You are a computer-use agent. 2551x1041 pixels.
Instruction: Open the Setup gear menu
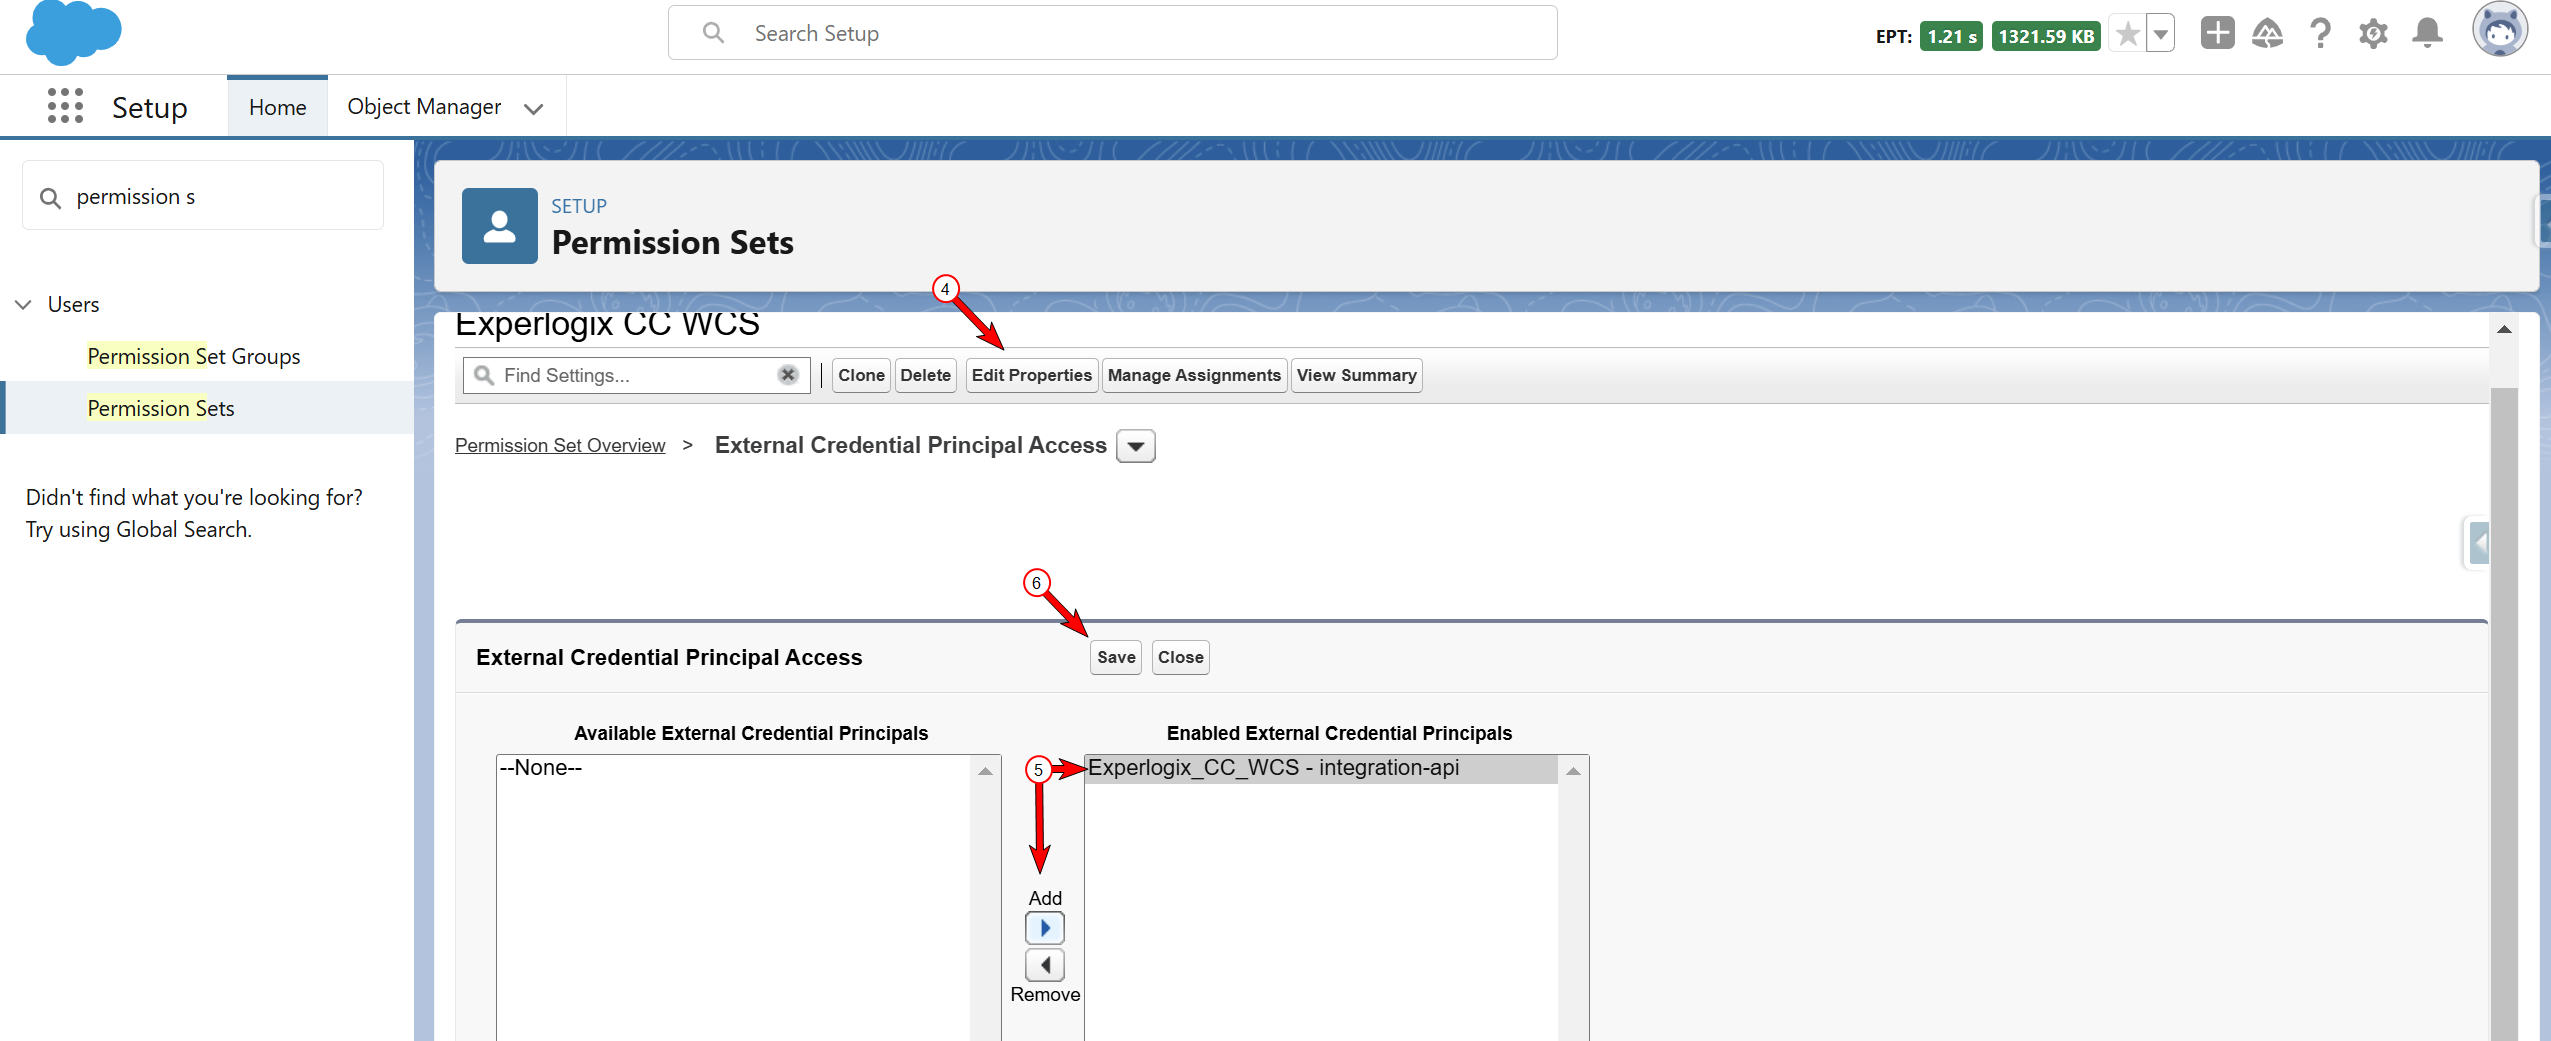pos(2373,34)
